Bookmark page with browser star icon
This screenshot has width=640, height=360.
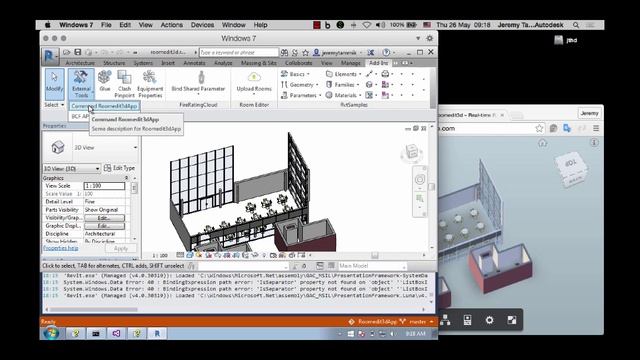pos(539,129)
